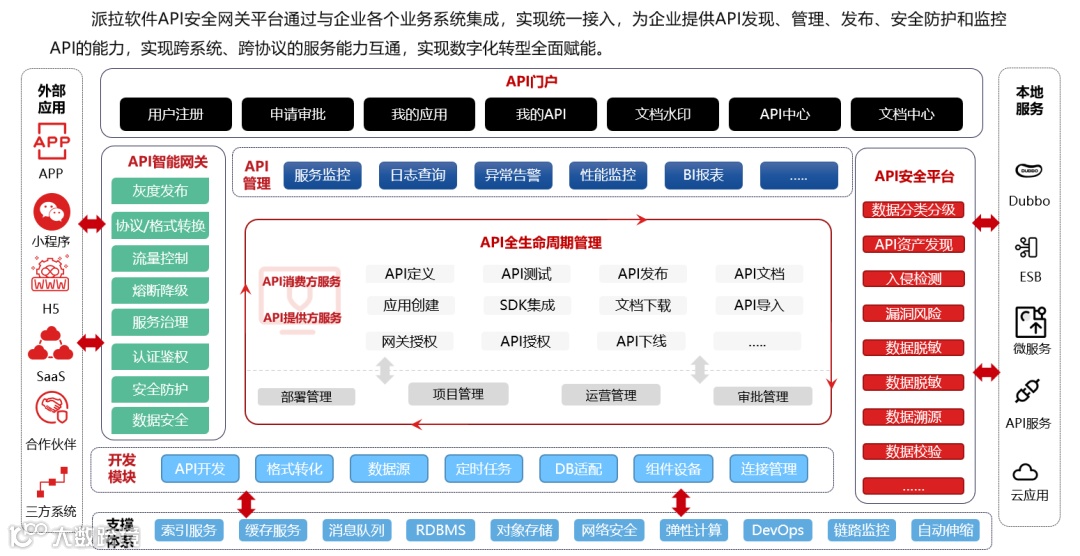This screenshot has height=556, width=1080.
Task: Click 数据分类分级 in API安全平台
Action: 913,209
